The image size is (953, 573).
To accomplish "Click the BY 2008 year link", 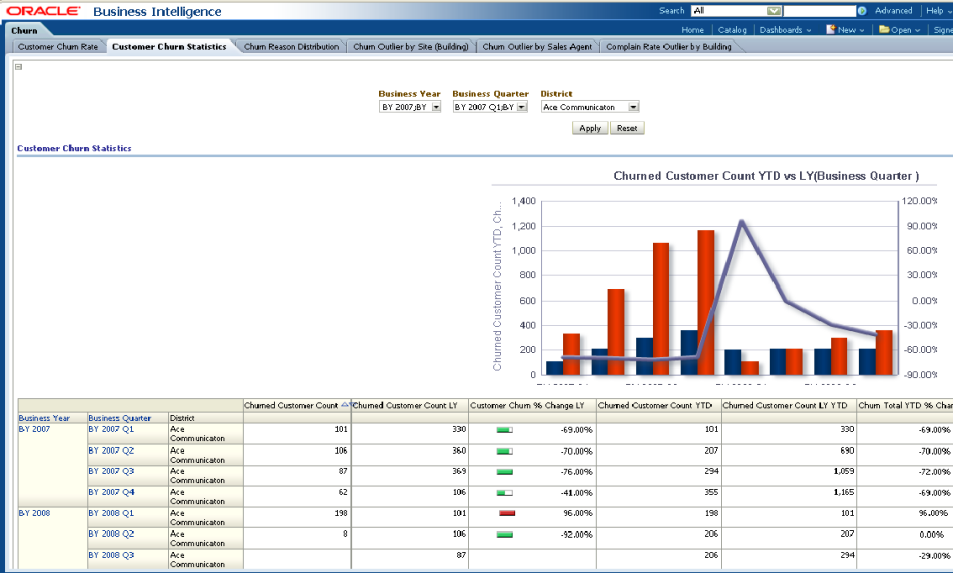I will pyautogui.click(x=34, y=513).
